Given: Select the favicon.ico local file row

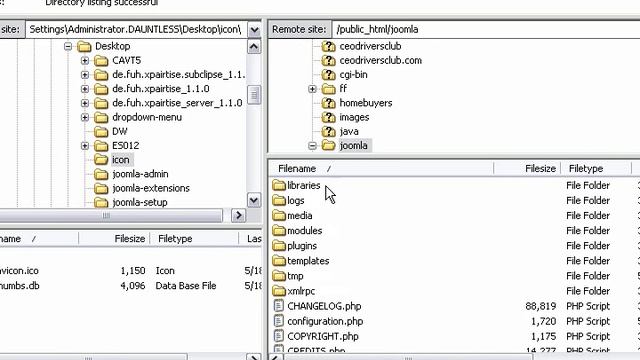Looking at the screenshot, I should pyautogui.click(x=131, y=271).
